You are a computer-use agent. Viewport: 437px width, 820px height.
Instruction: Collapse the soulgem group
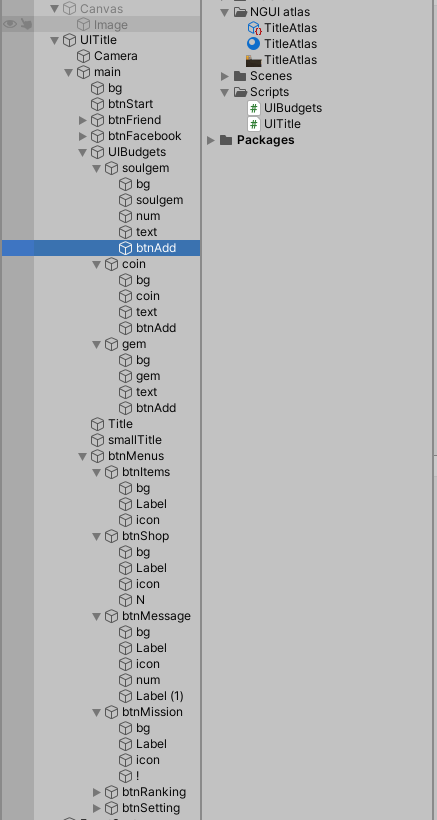click(x=97, y=168)
